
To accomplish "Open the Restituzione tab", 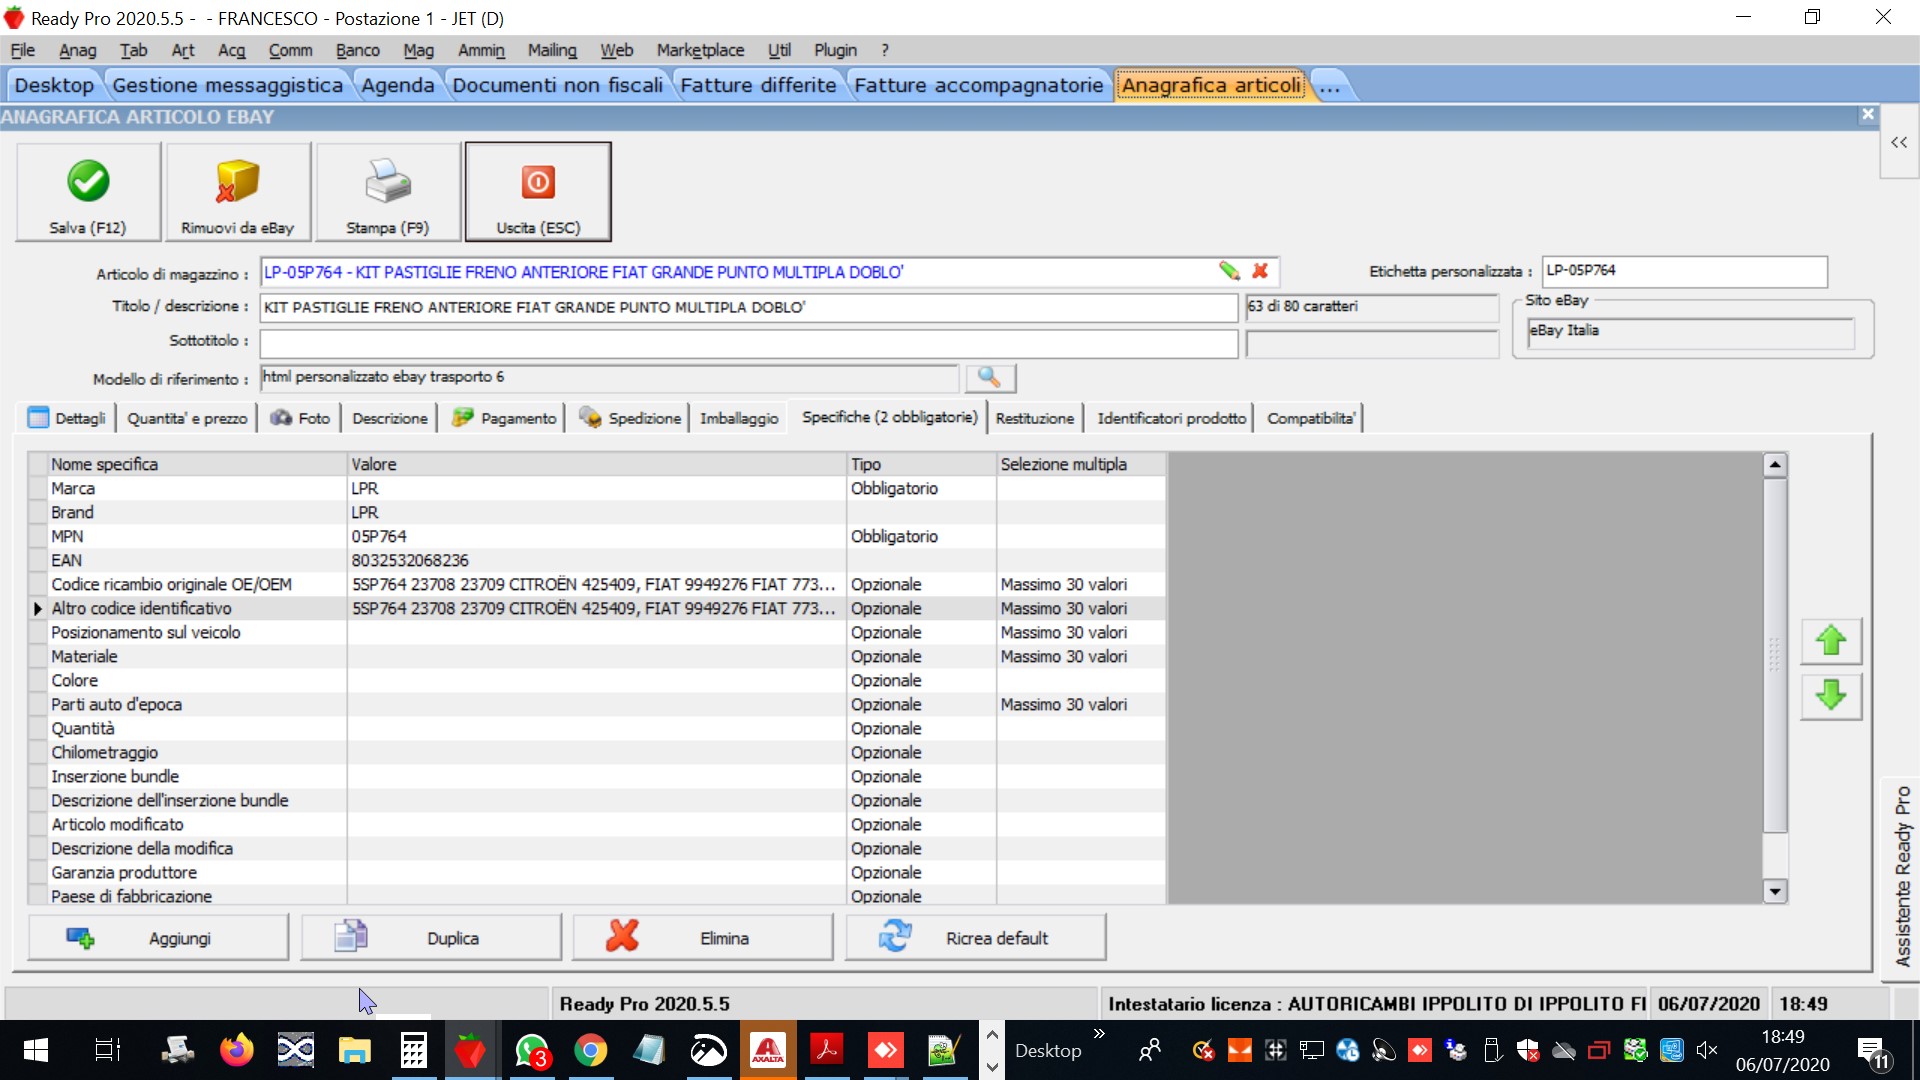I will coord(1035,418).
